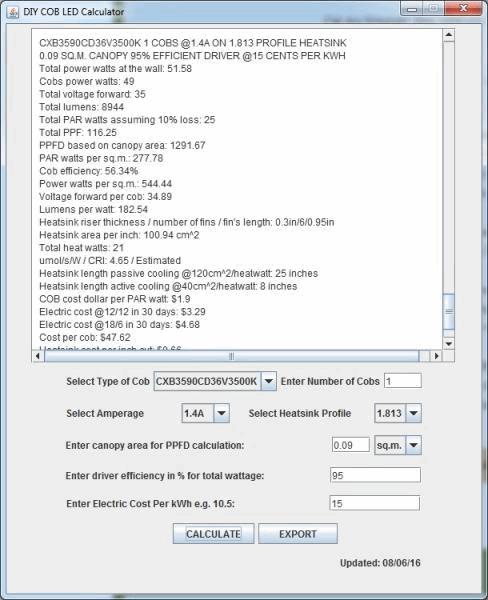
Task: Click the 'Cost per cob: $47.62' line
Action: [x=85, y=338]
